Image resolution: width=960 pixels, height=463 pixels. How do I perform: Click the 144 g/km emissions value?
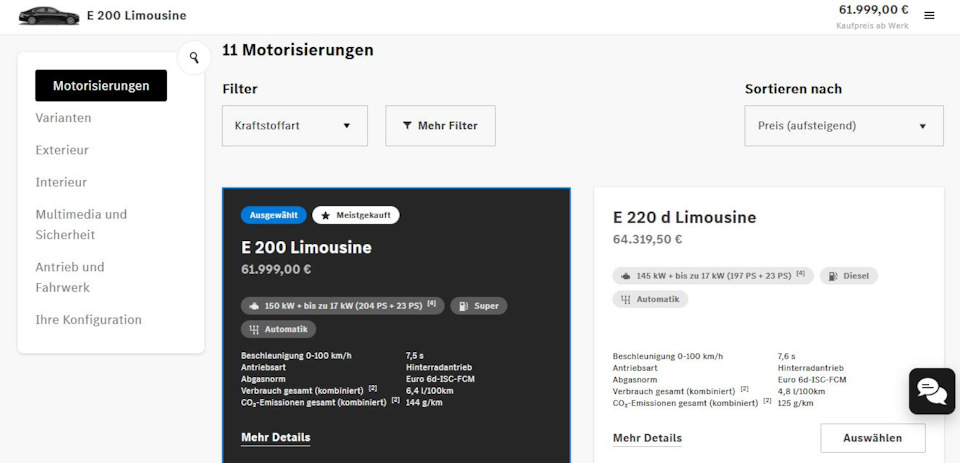pos(424,402)
